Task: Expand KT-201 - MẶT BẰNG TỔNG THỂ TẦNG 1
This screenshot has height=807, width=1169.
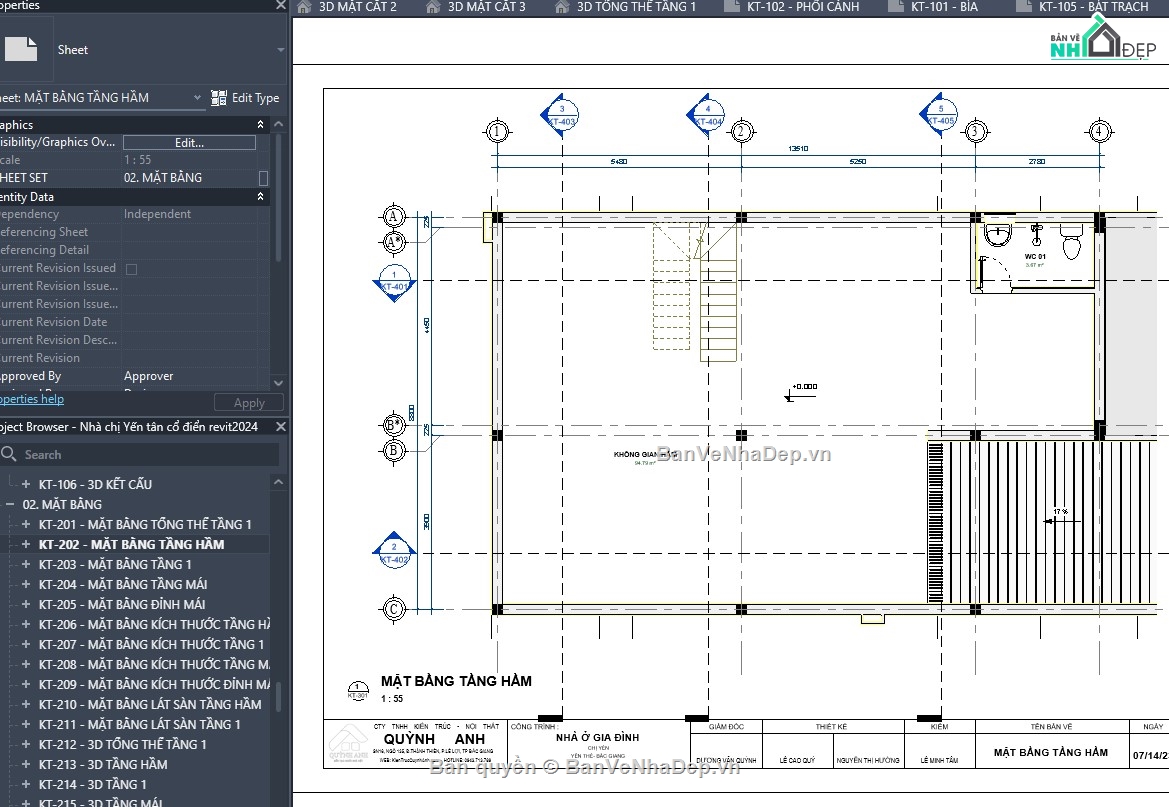Action: (x=26, y=524)
